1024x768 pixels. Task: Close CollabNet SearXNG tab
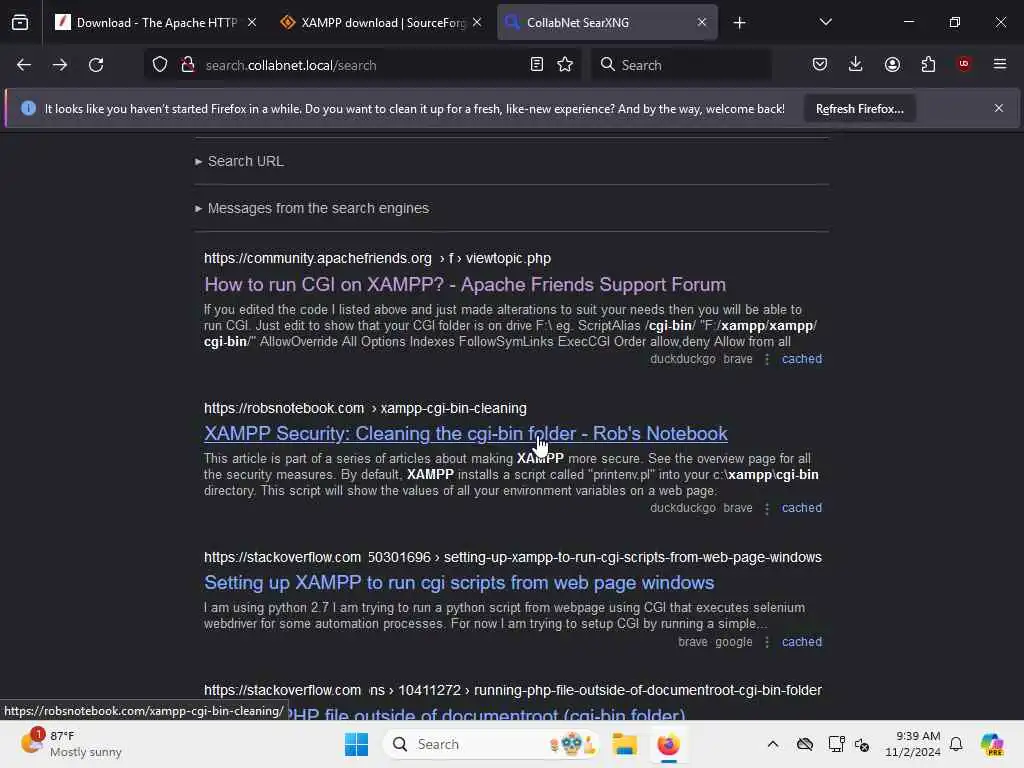(701, 23)
